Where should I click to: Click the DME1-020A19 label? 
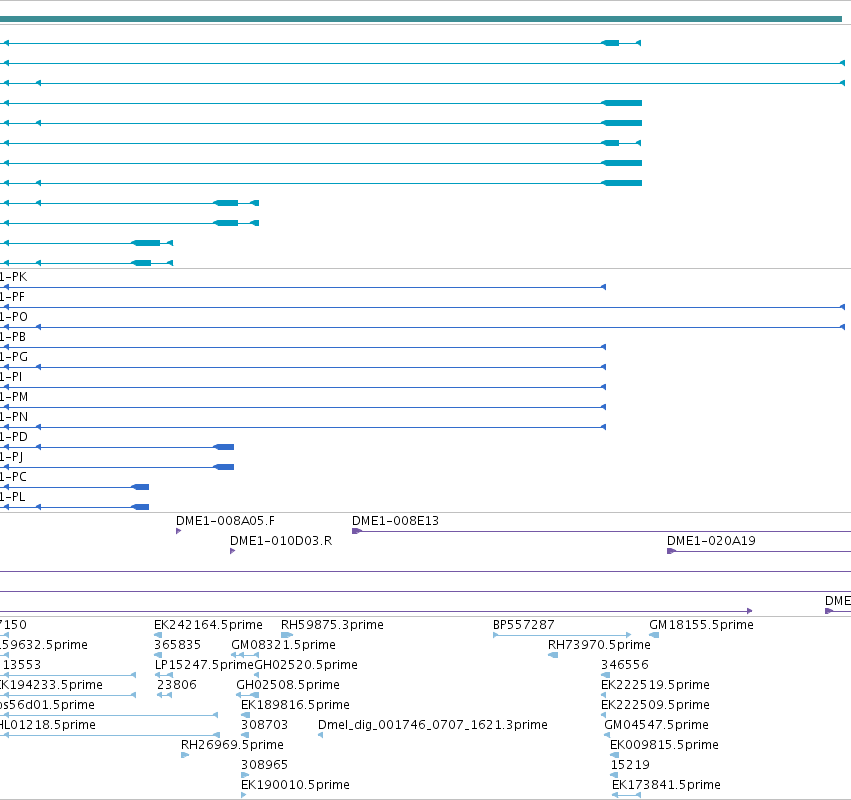(x=712, y=541)
